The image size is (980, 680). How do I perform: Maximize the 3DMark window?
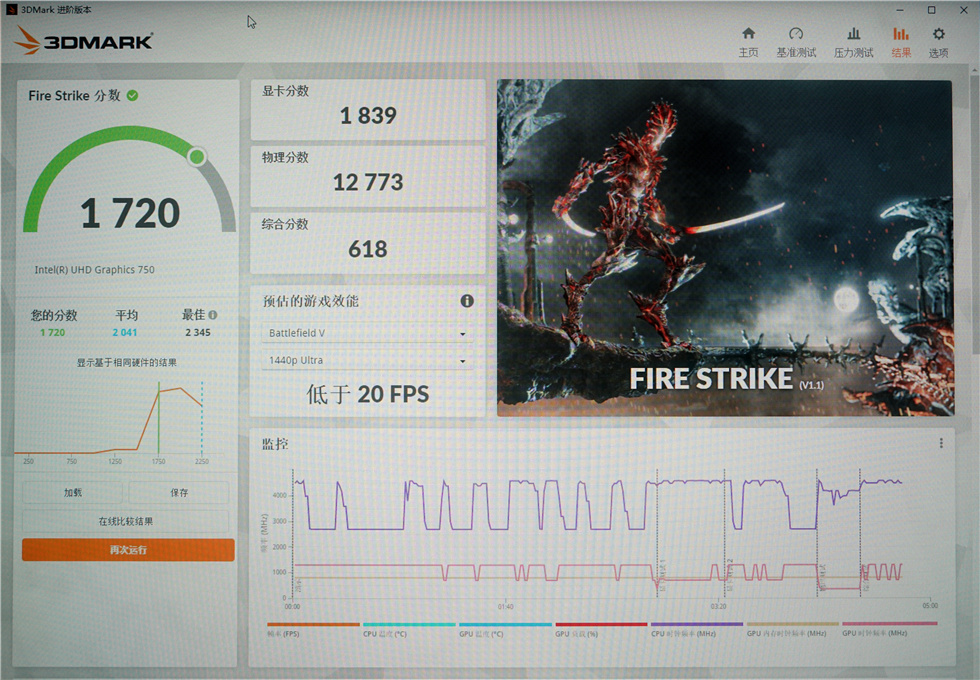click(931, 10)
